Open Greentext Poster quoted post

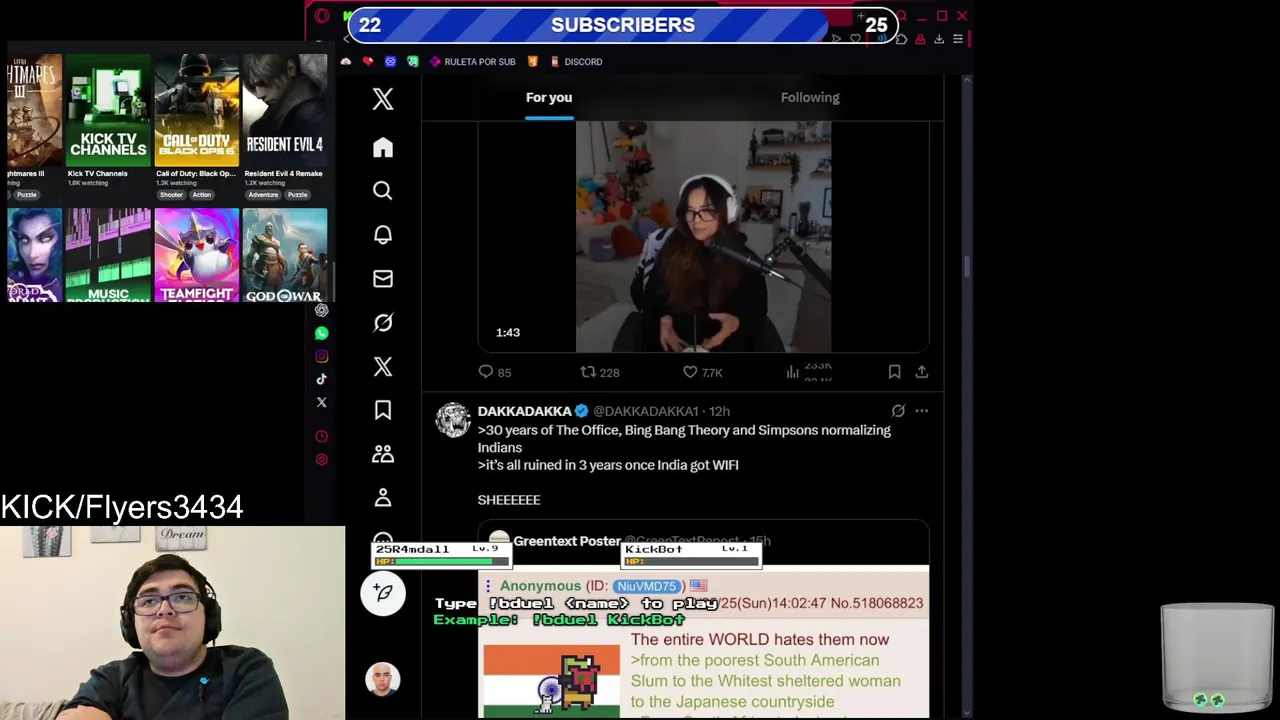(703, 618)
